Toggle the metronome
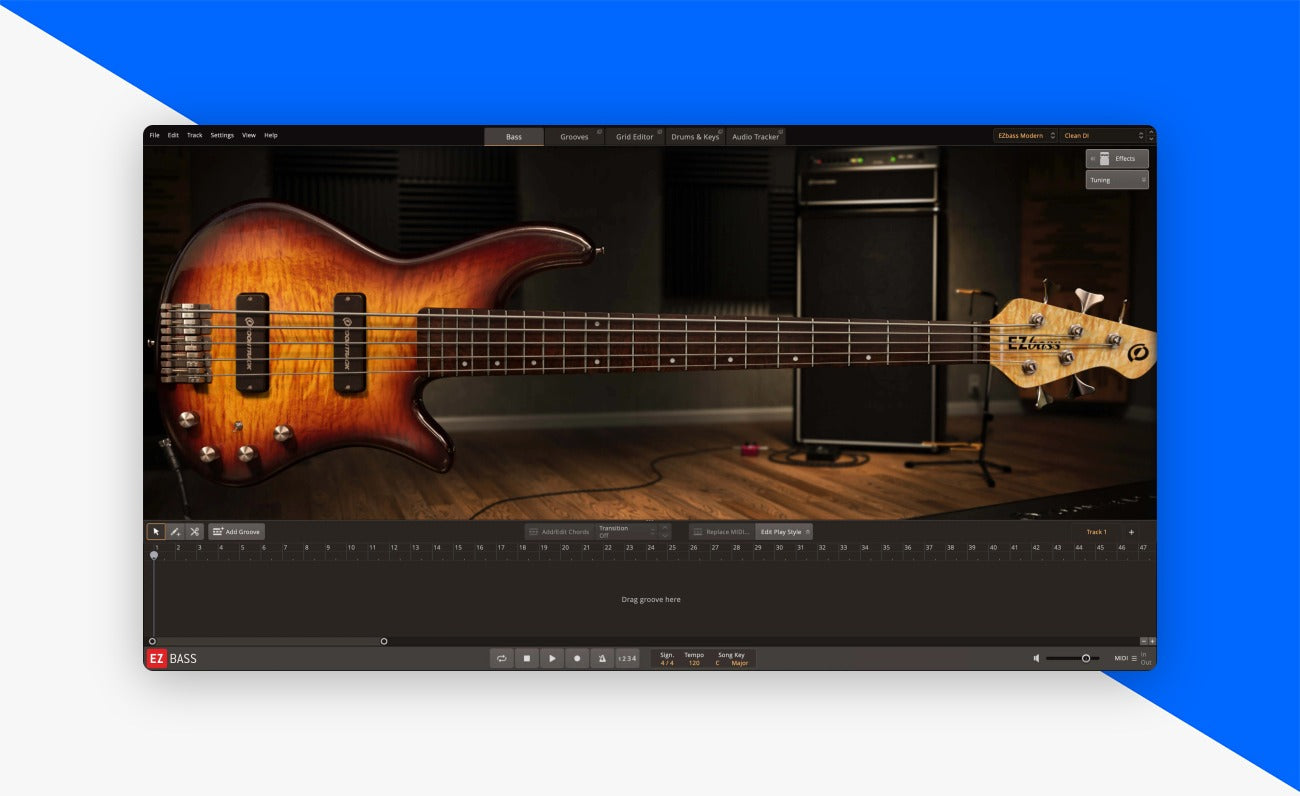 pyautogui.click(x=602, y=659)
